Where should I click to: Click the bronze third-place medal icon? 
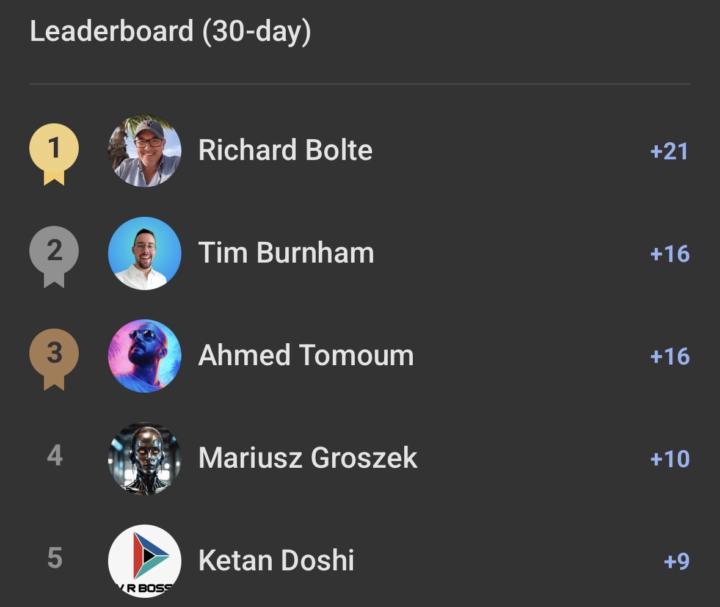coord(54,356)
